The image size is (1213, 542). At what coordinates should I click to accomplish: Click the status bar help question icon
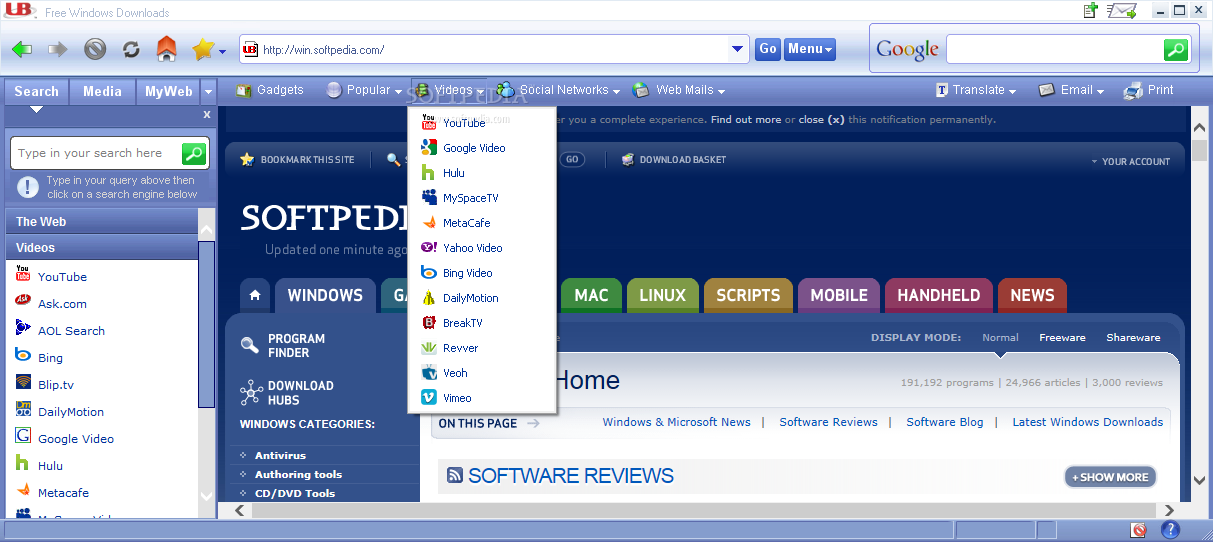1170,530
